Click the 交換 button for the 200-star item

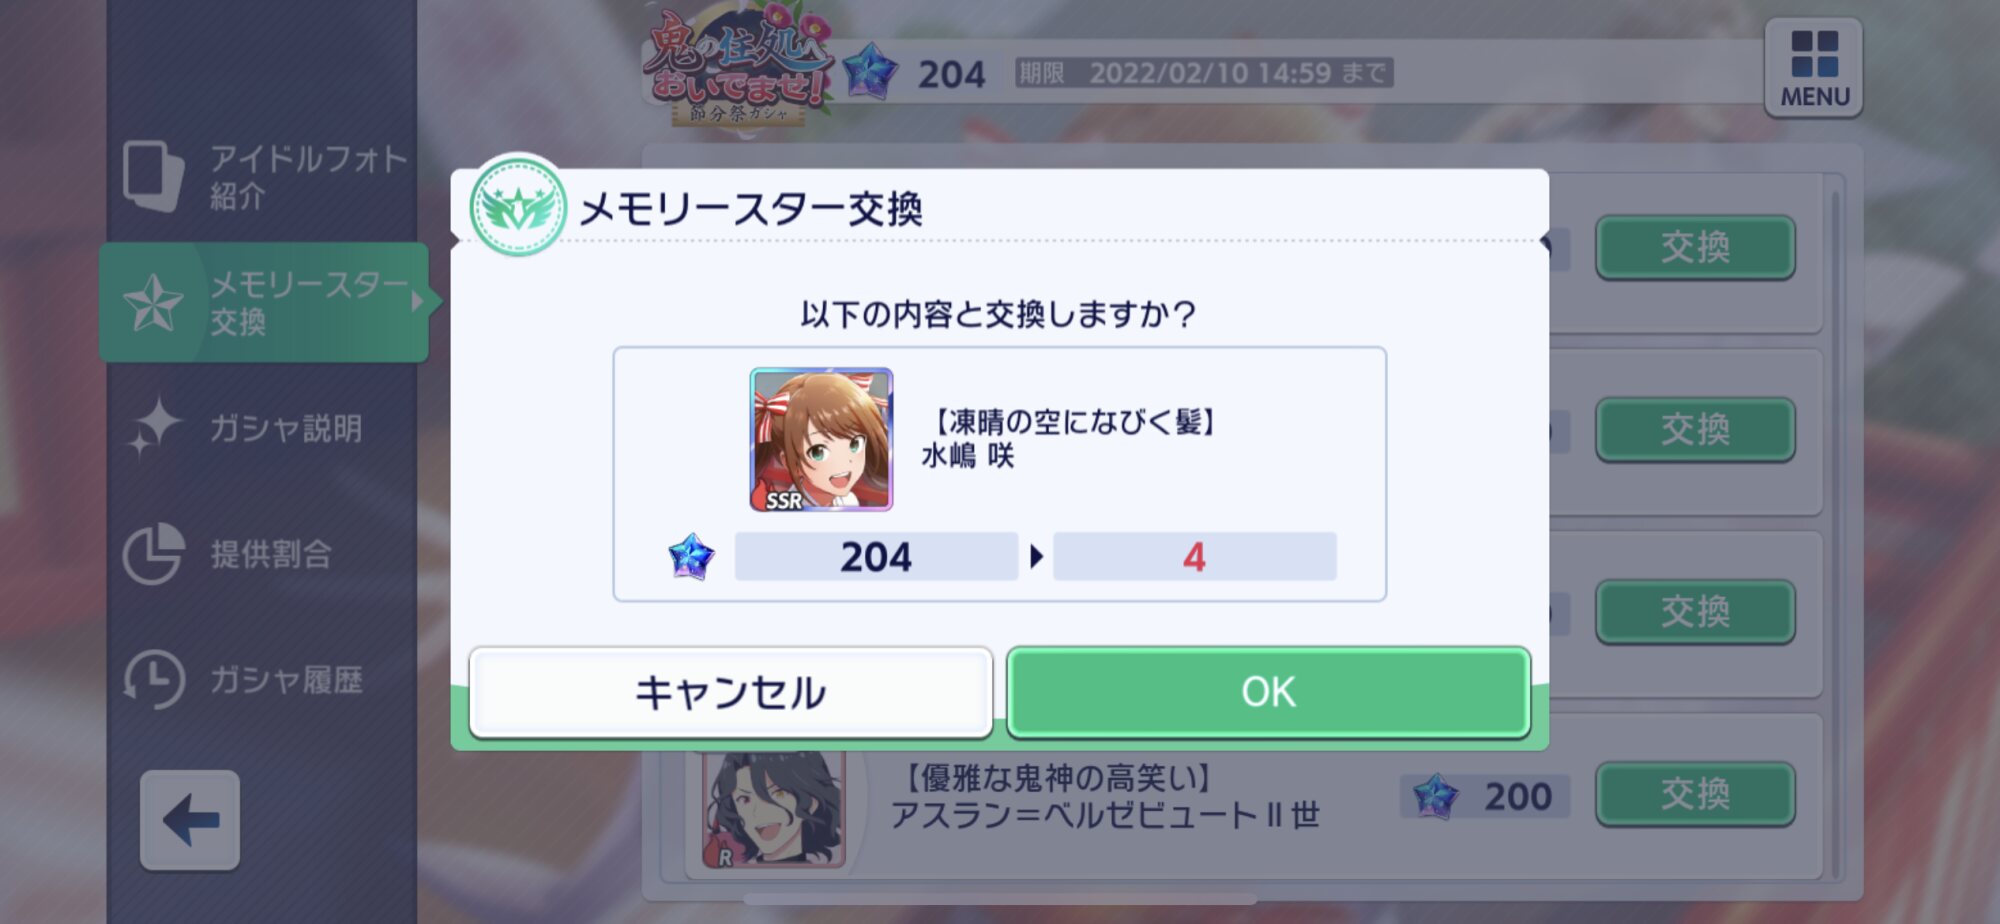pyautogui.click(x=1695, y=794)
